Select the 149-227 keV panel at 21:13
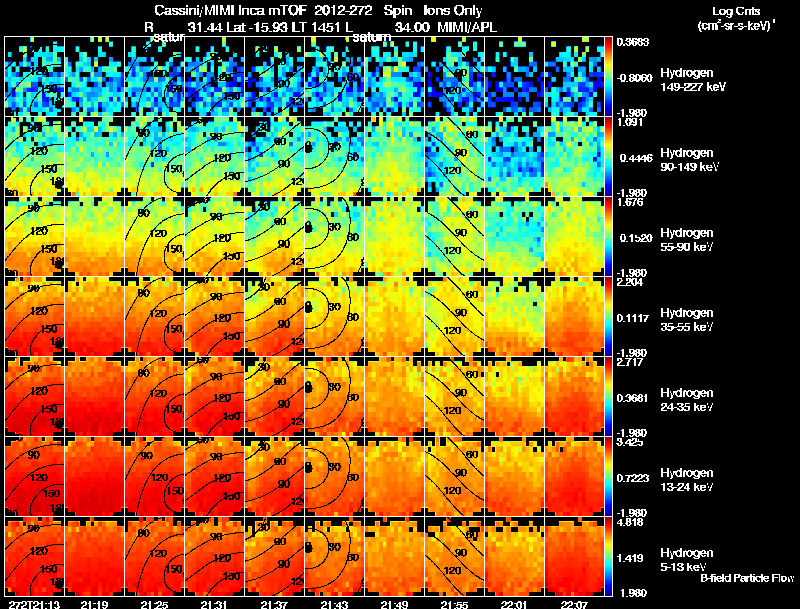The width and height of the screenshot is (800, 609). pos(35,77)
